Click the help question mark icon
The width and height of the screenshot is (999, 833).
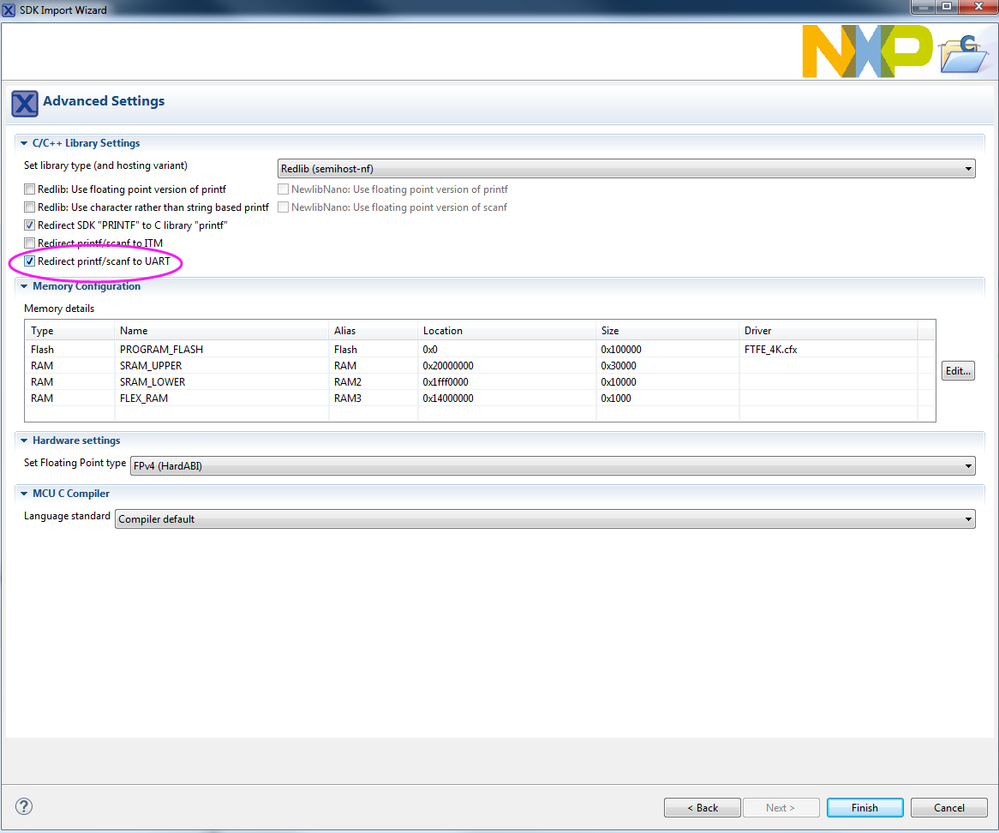(24, 806)
